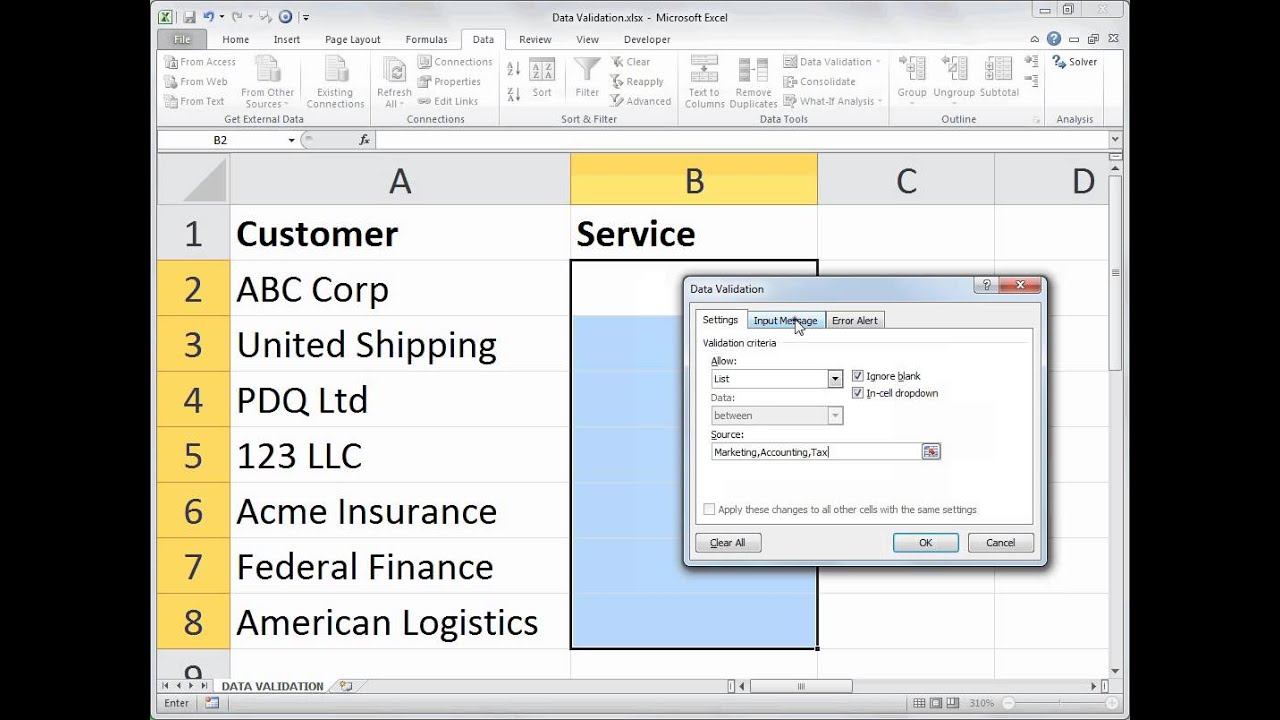Open the From Other Sources dropdown
This screenshot has height=720, width=1280.
(x=267, y=82)
